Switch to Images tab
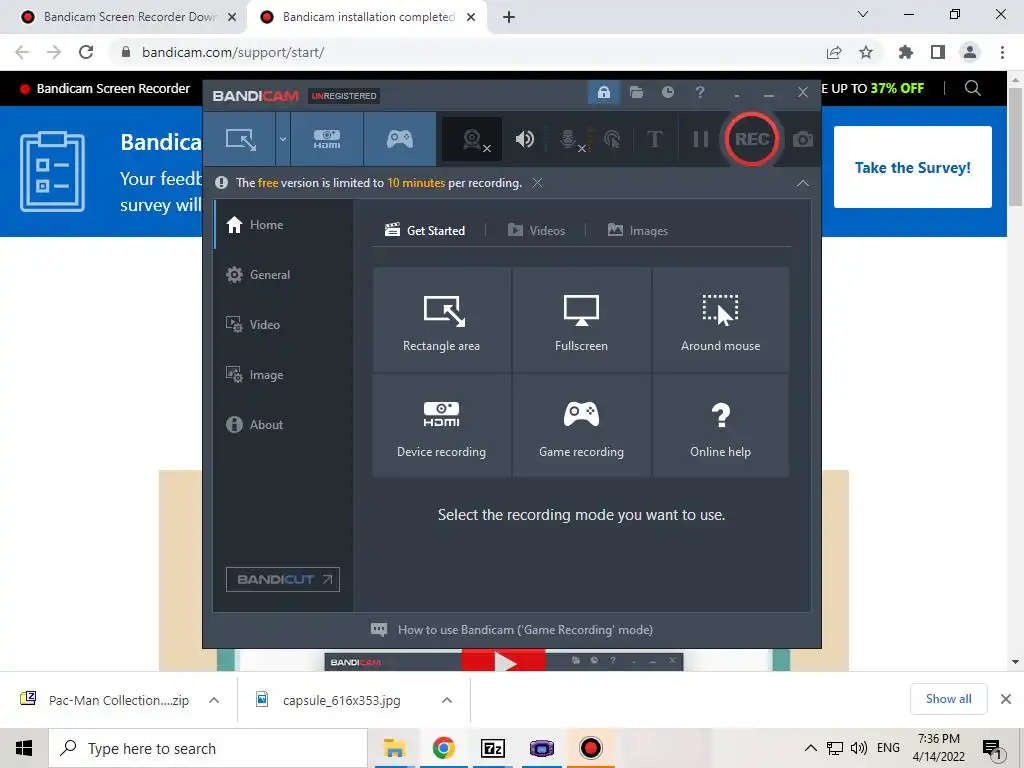The height and width of the screenshot is (768, 1024). pyautogui.click(x=638, y=231)
